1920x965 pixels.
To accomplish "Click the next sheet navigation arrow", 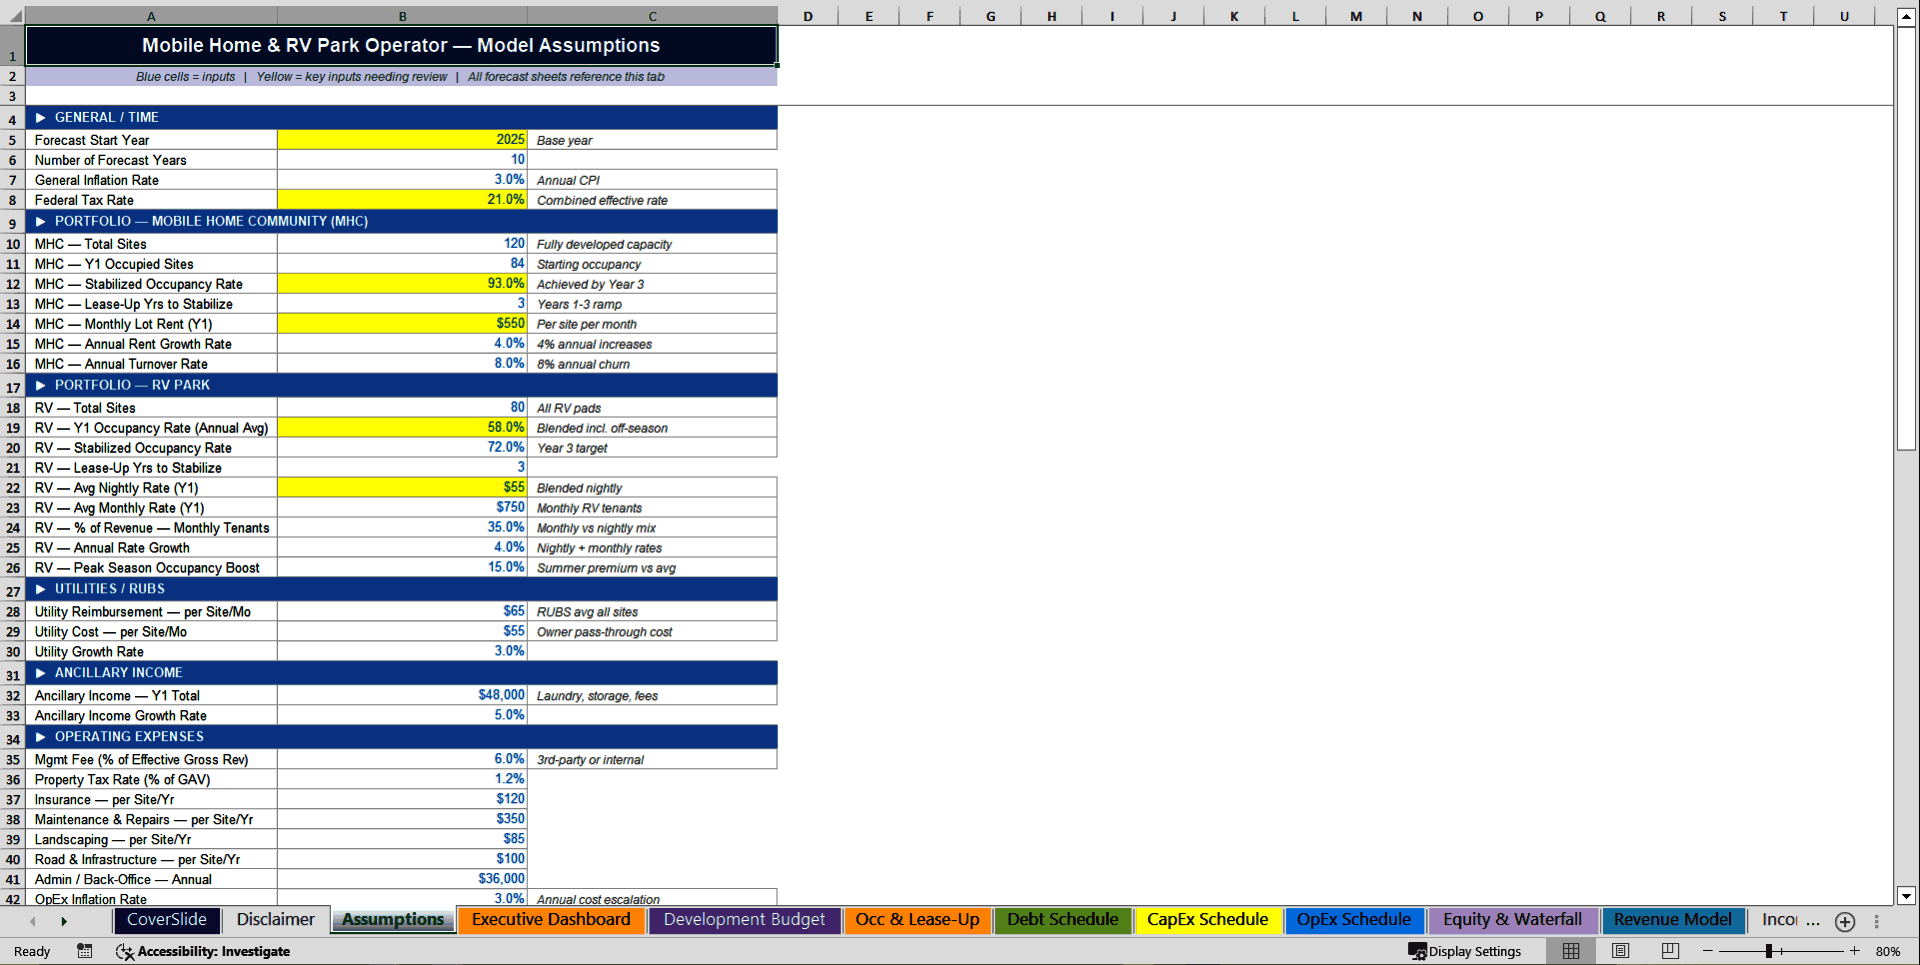I will [x=64, y=921].
